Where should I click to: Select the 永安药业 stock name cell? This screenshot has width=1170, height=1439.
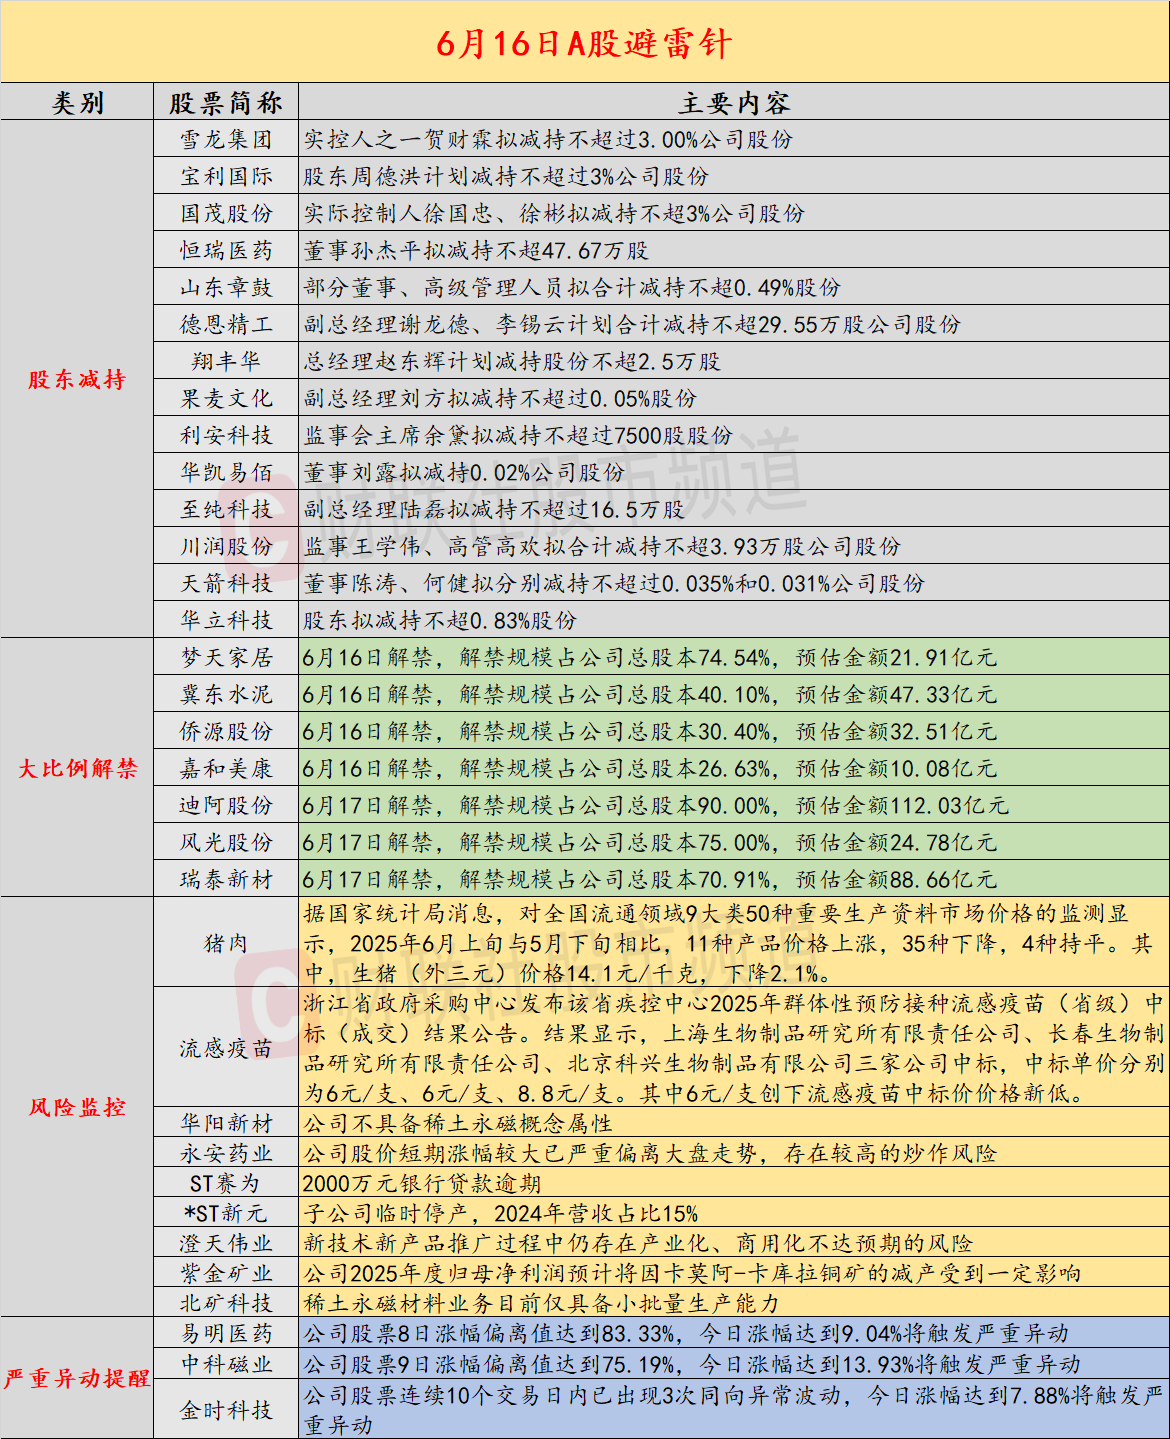226,1153
